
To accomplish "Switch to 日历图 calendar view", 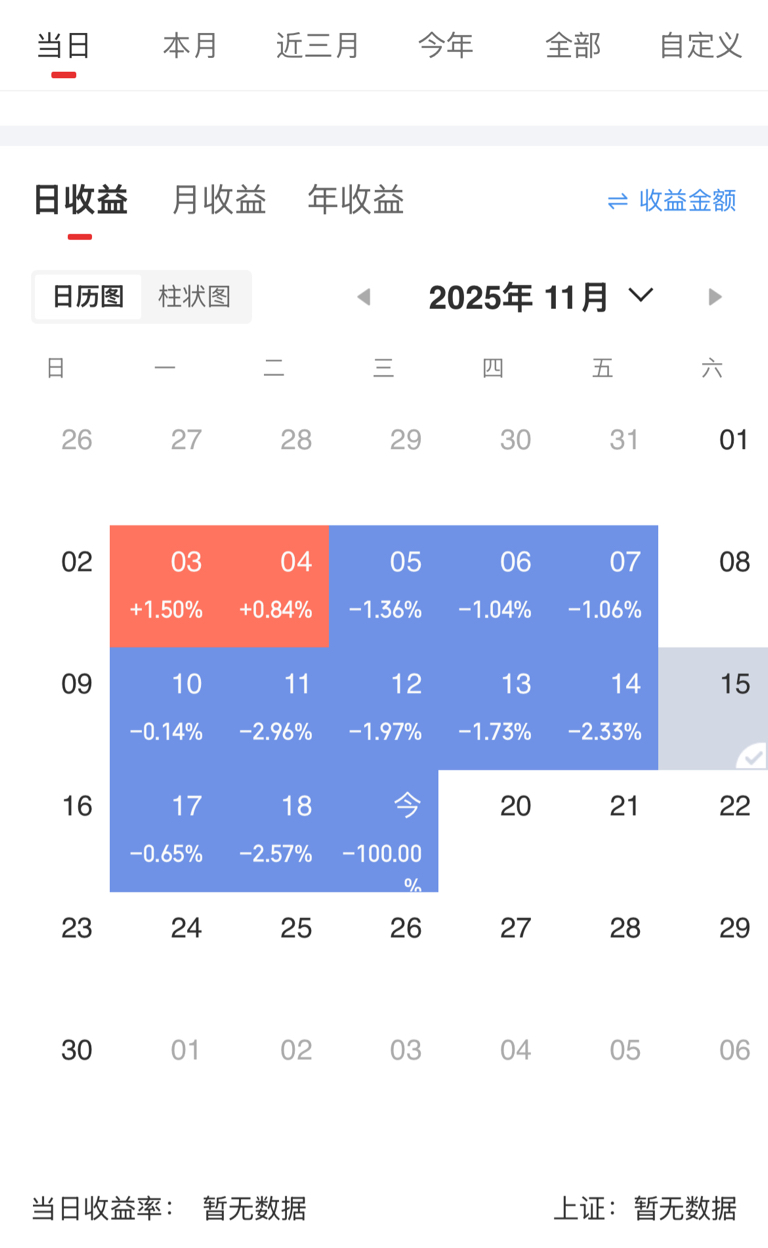I will tap(88, 297).
